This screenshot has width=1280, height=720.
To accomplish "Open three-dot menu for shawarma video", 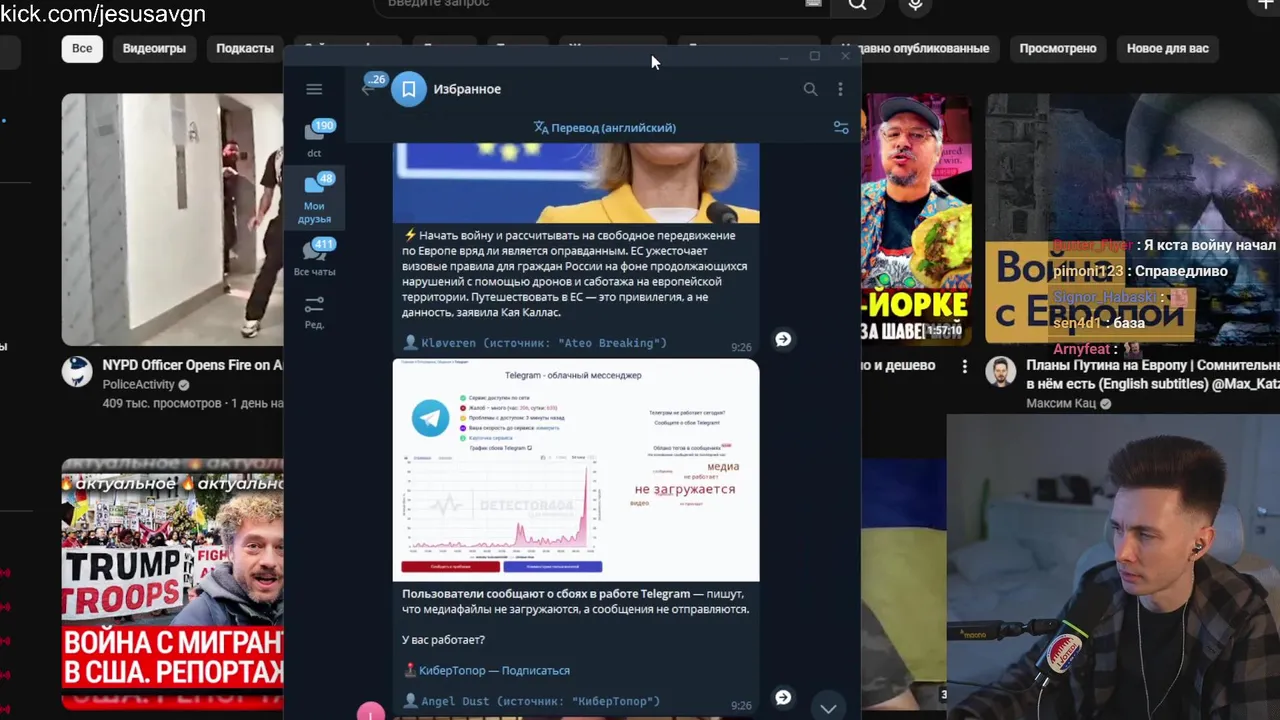I will (964, 367).
